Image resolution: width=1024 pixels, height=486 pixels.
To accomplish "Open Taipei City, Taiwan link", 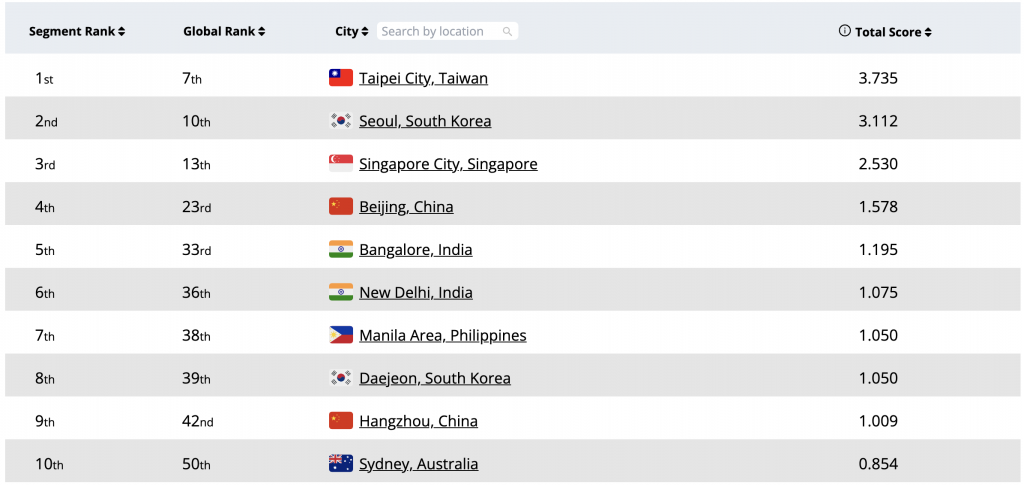I will tap(423, 78).
